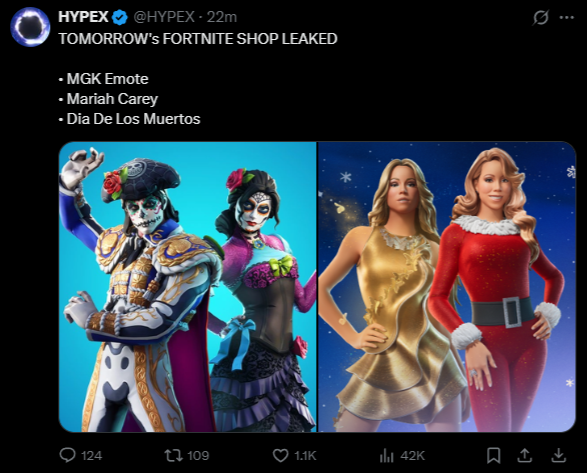The height and width of the screenshot is (473, 587).
Task: Click the 1.1K likes count
Action: click(x=305, y=455)
